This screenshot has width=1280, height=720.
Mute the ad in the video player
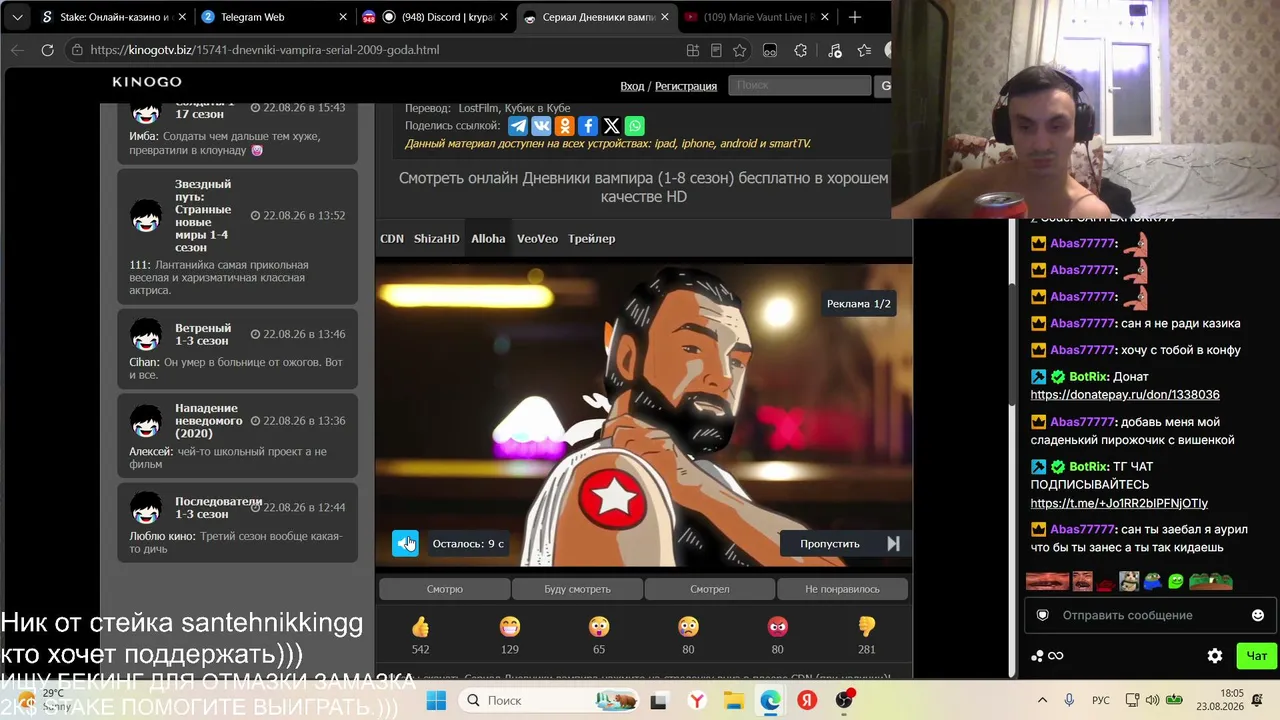405,543
